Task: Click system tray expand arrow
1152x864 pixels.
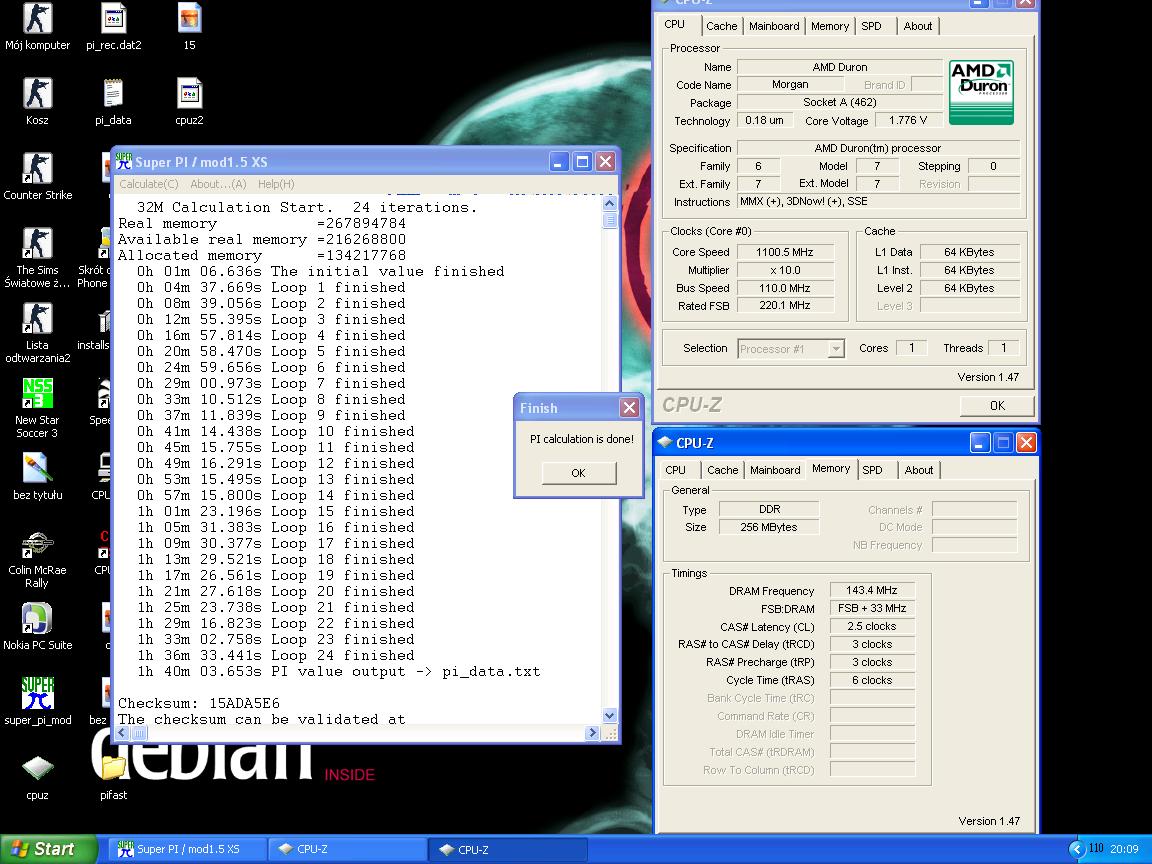Action: pos(1076,849)
